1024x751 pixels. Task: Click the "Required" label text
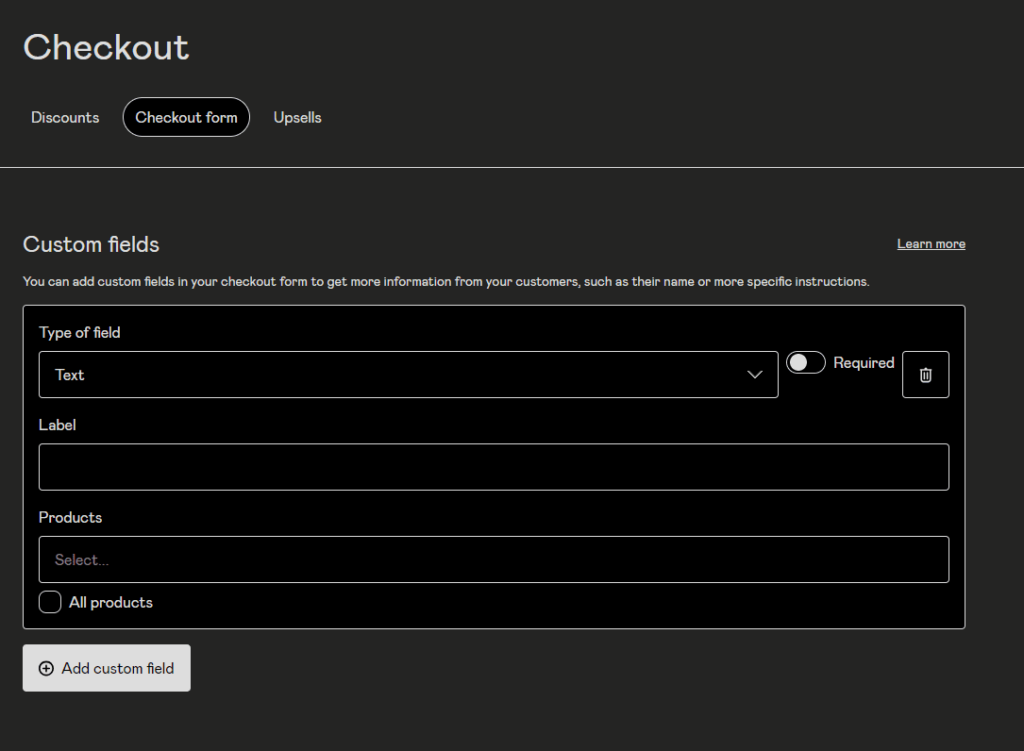(x=863, y=363)
